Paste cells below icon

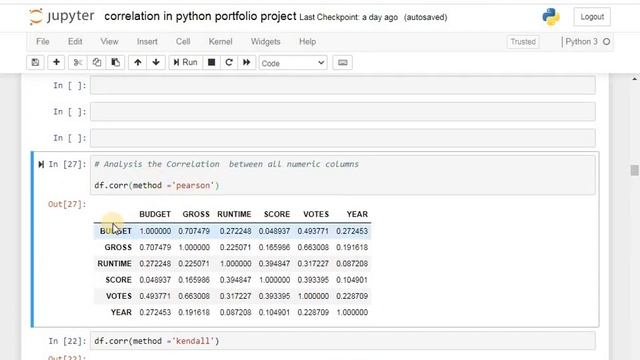pos(116,62)
